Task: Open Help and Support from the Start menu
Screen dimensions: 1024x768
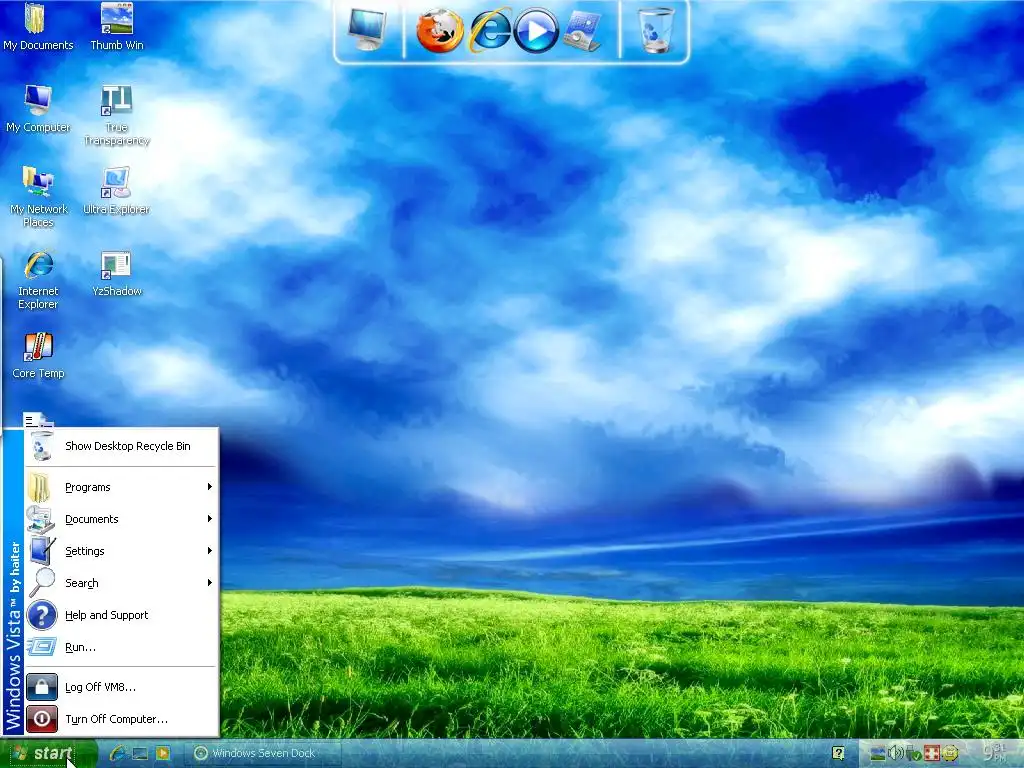Action: (120, 615)
